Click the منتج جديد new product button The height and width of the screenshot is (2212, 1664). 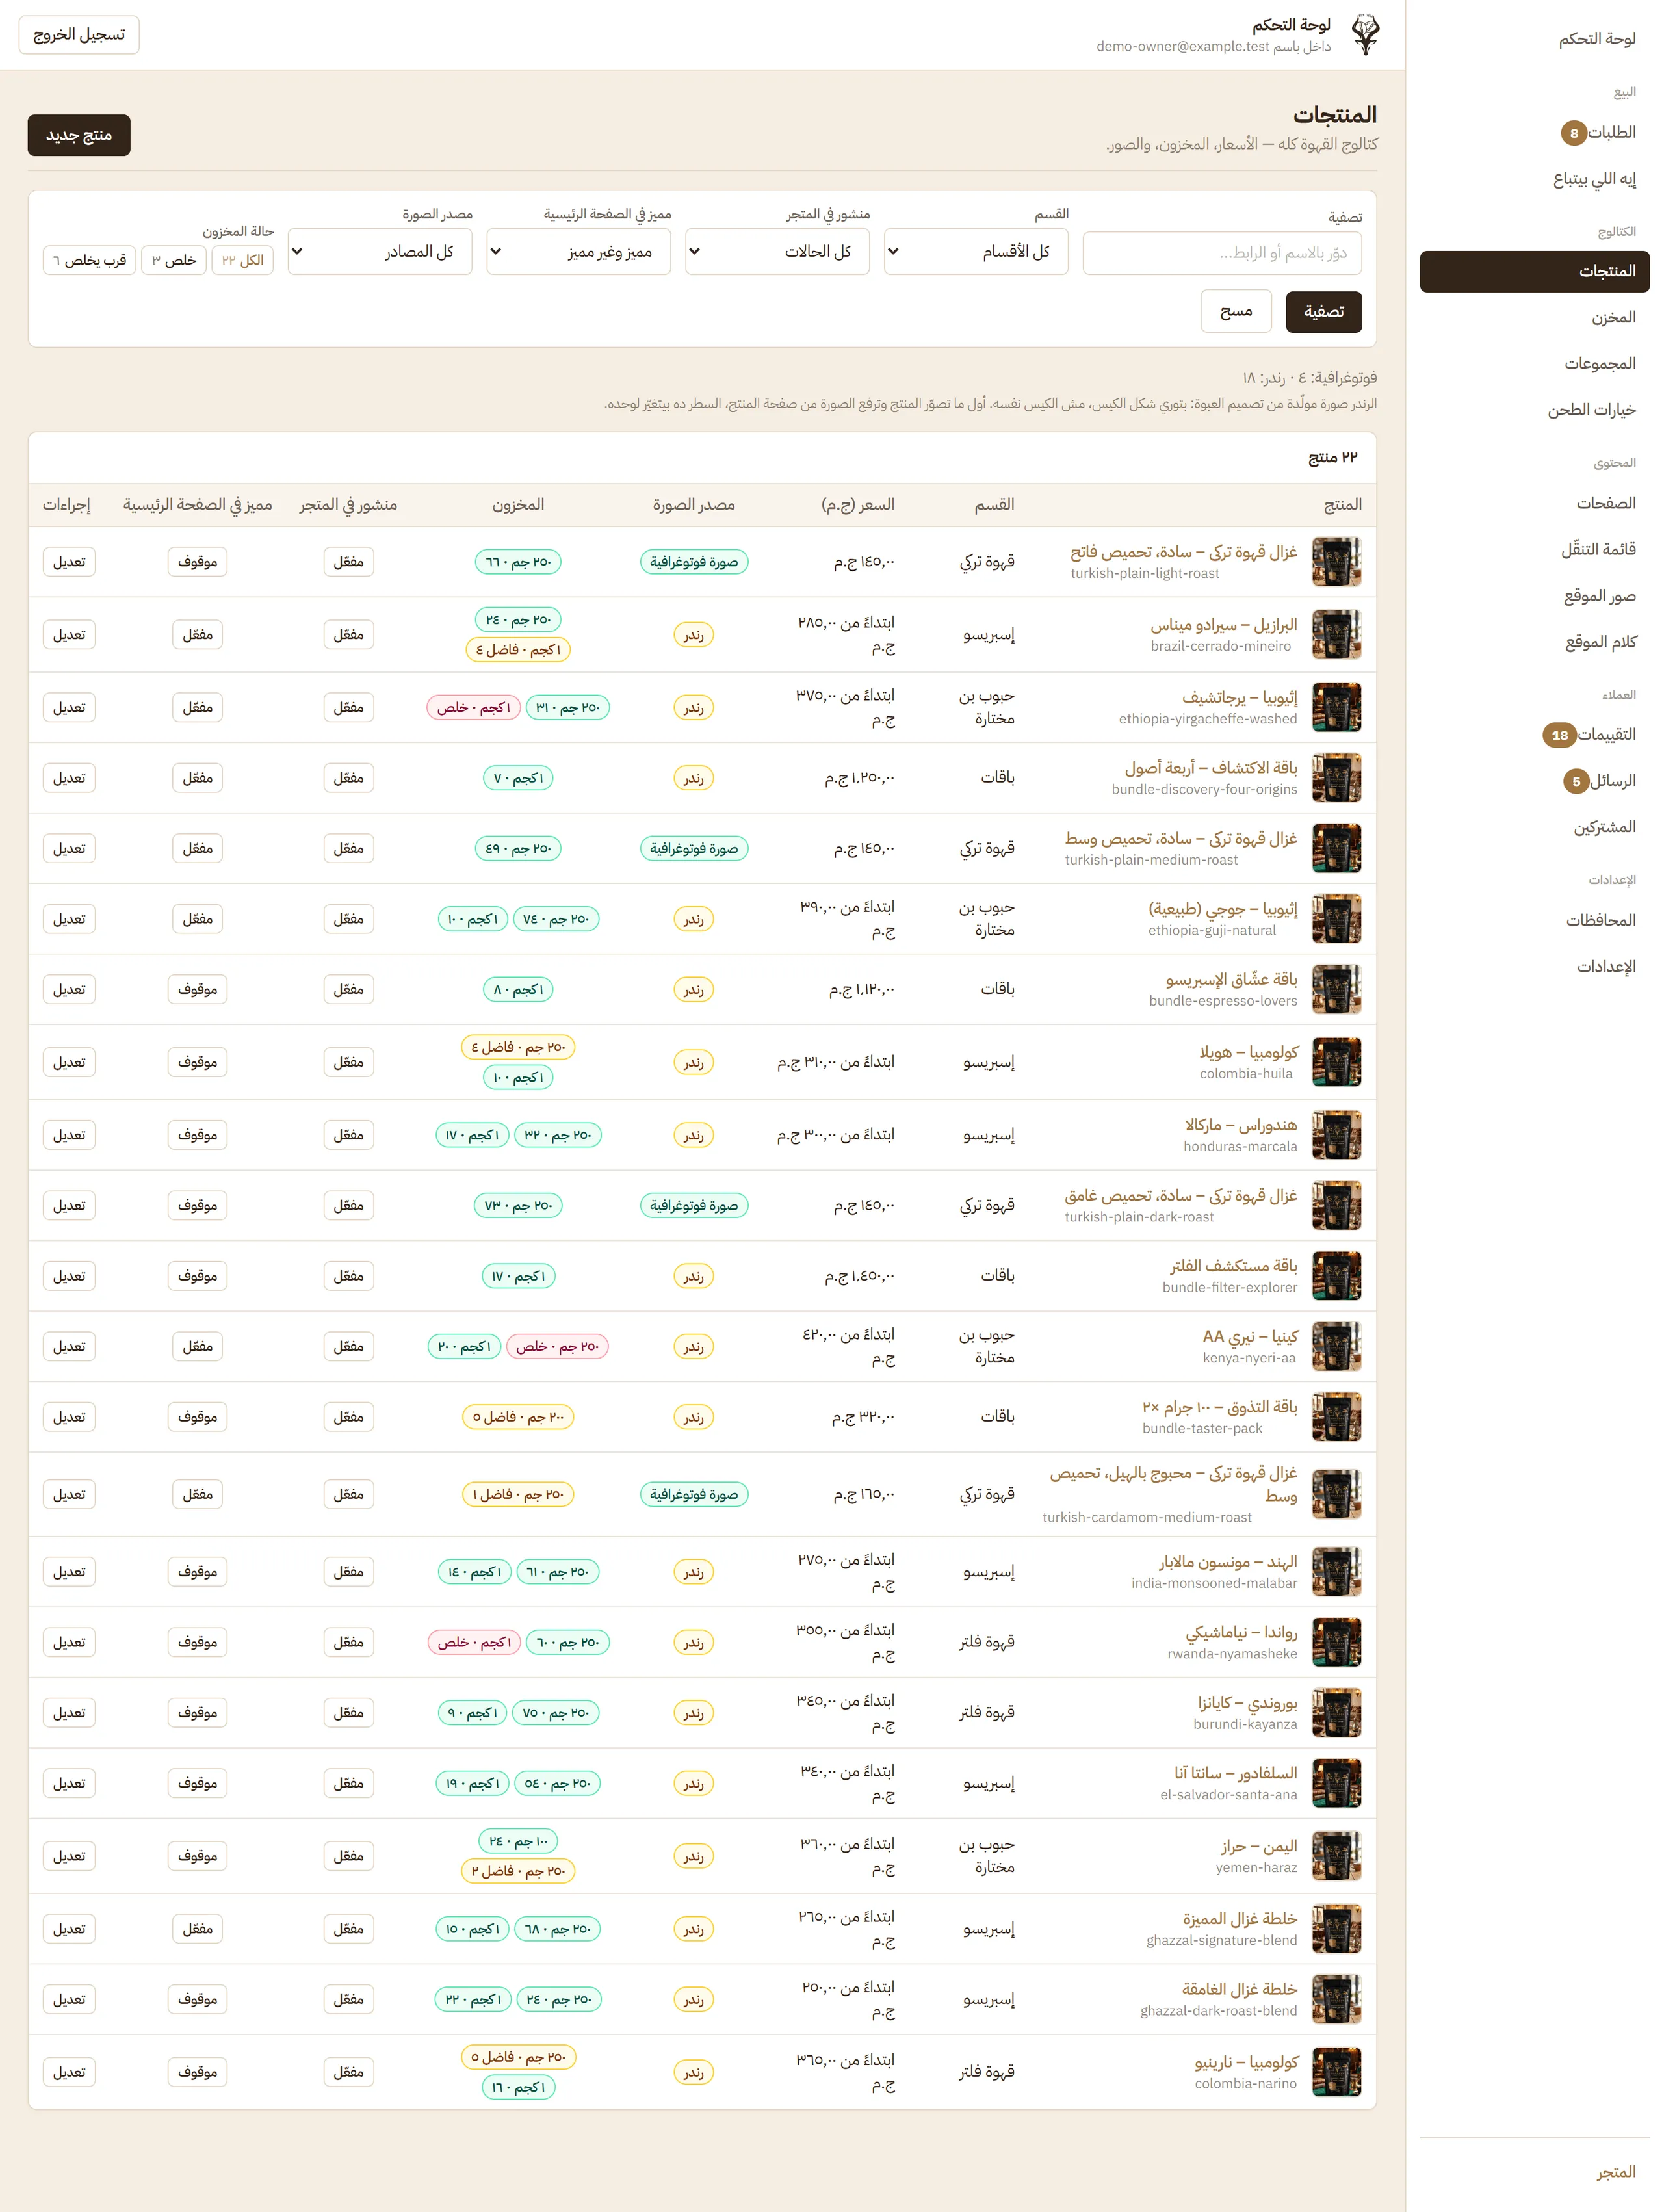coord(79,135)
